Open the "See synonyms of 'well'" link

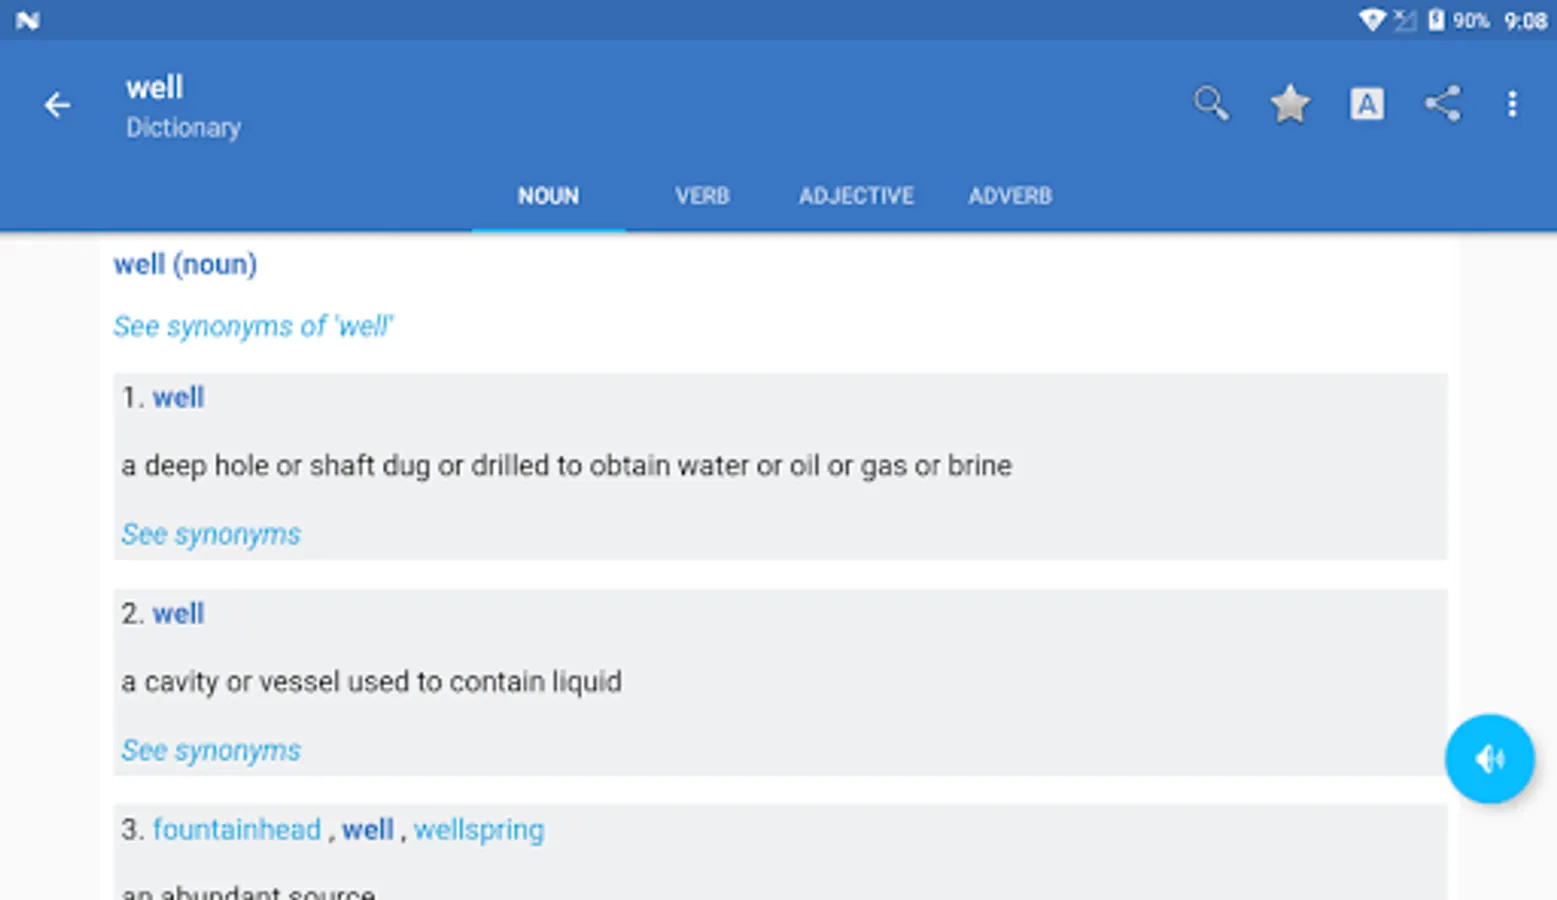tap(253, 326)
